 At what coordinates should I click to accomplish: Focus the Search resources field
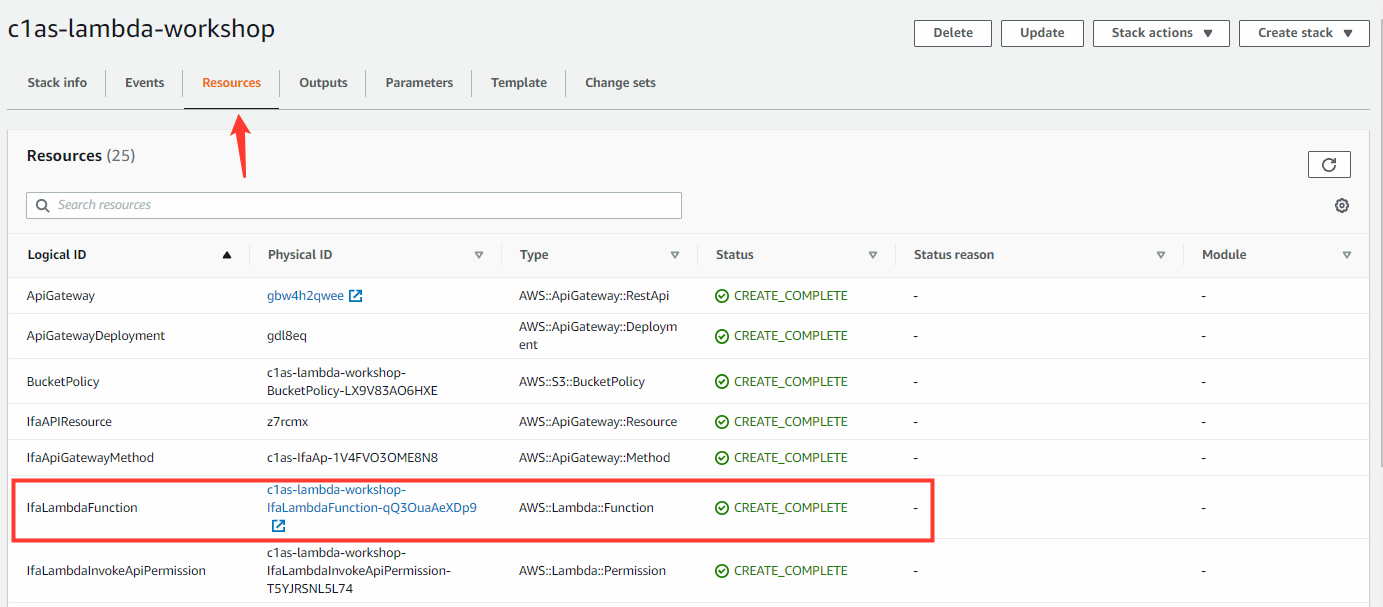click(x=354, y=205)
